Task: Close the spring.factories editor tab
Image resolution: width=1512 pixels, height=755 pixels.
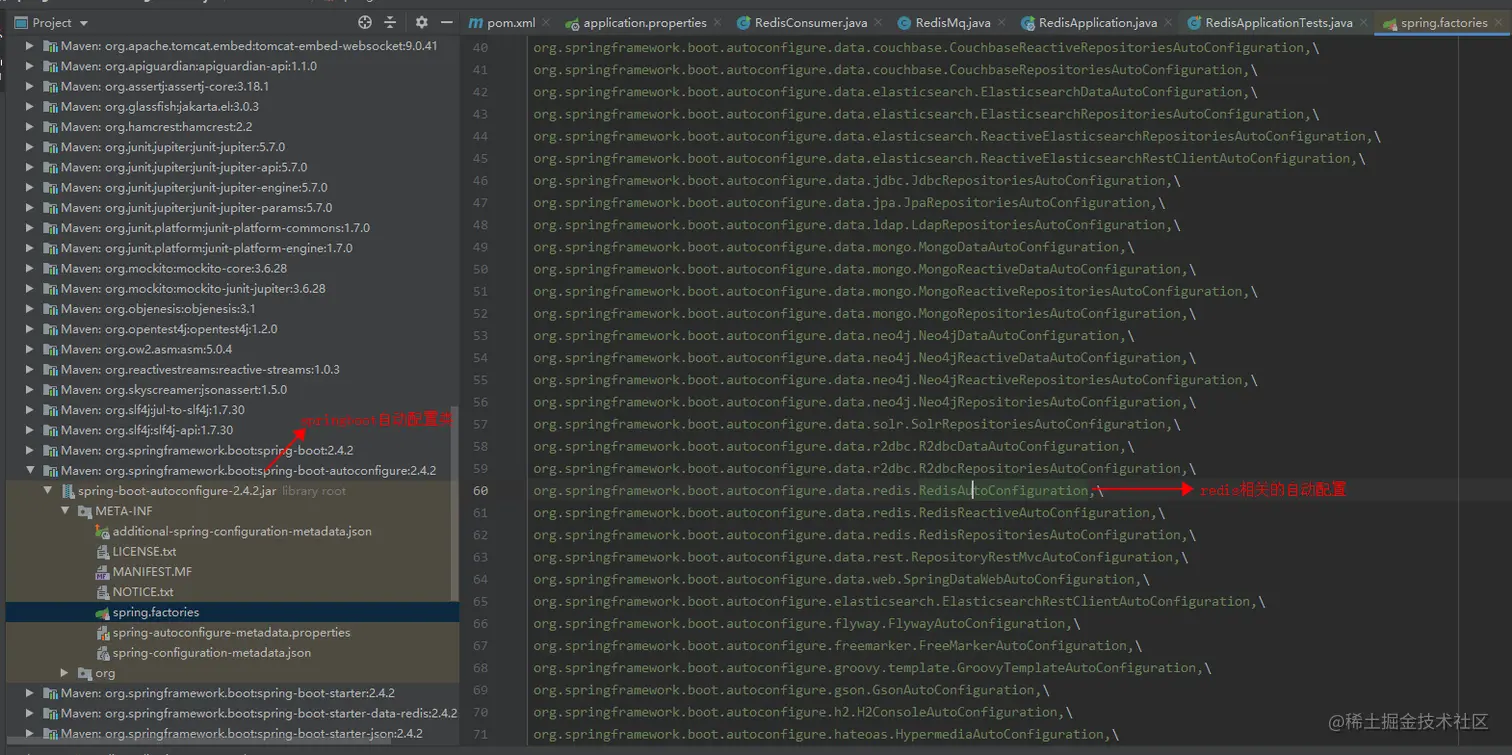Action: (x=1498, y=23)
